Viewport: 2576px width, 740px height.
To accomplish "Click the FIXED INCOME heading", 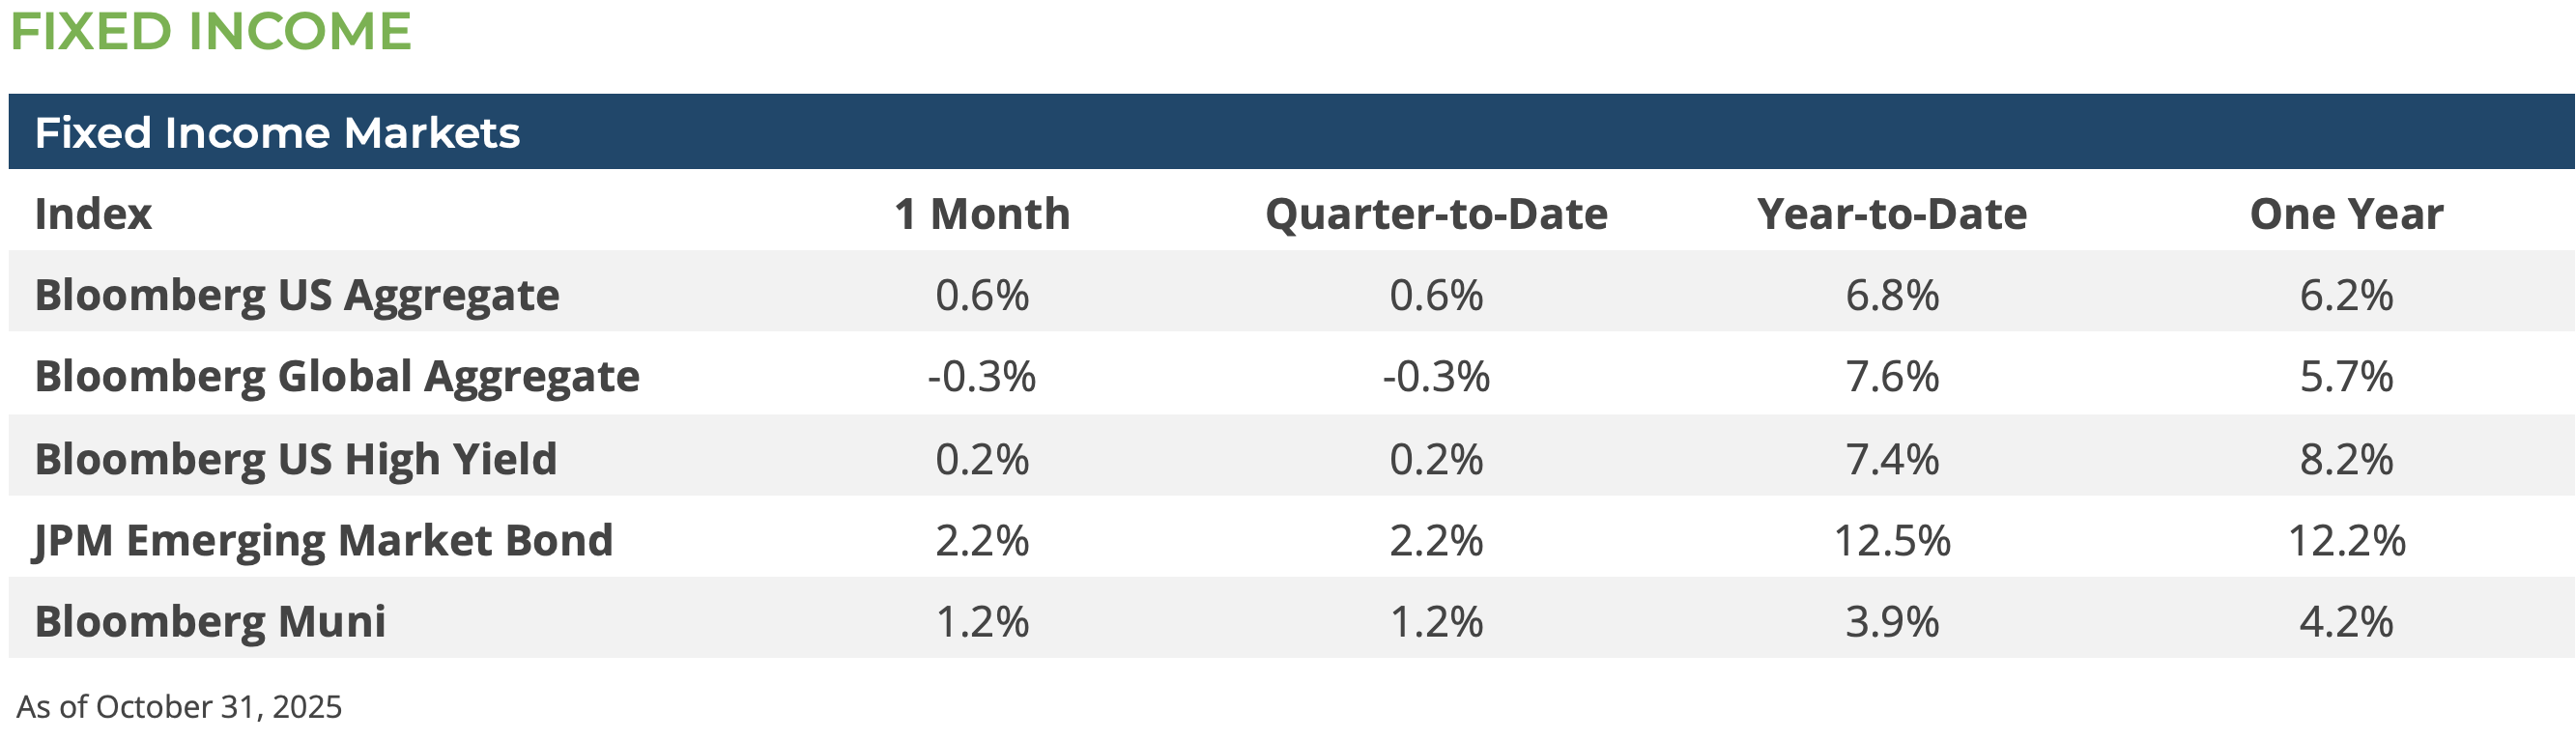I will [x=210, y=31].
